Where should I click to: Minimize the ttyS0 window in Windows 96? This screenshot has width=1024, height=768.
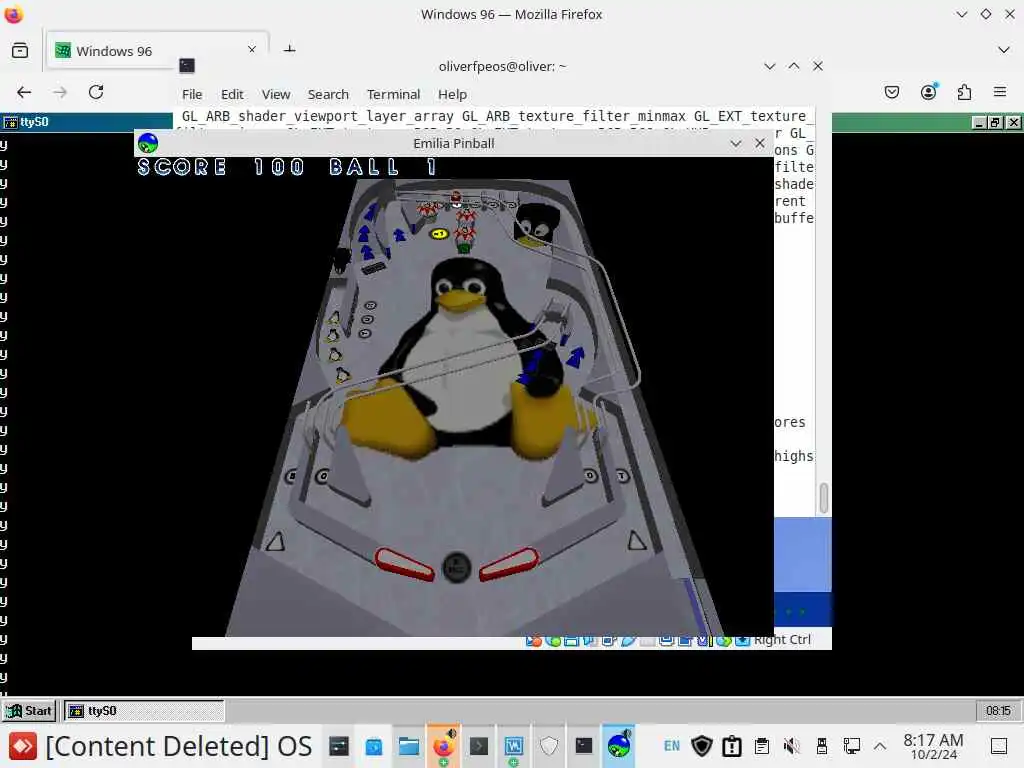point(979,122)
